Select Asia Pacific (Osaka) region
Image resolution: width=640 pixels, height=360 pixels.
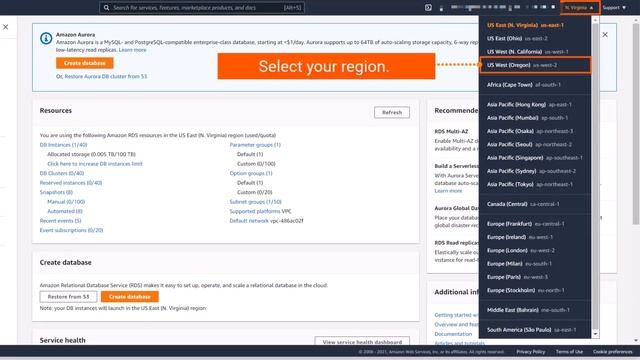tap(529, 131)
